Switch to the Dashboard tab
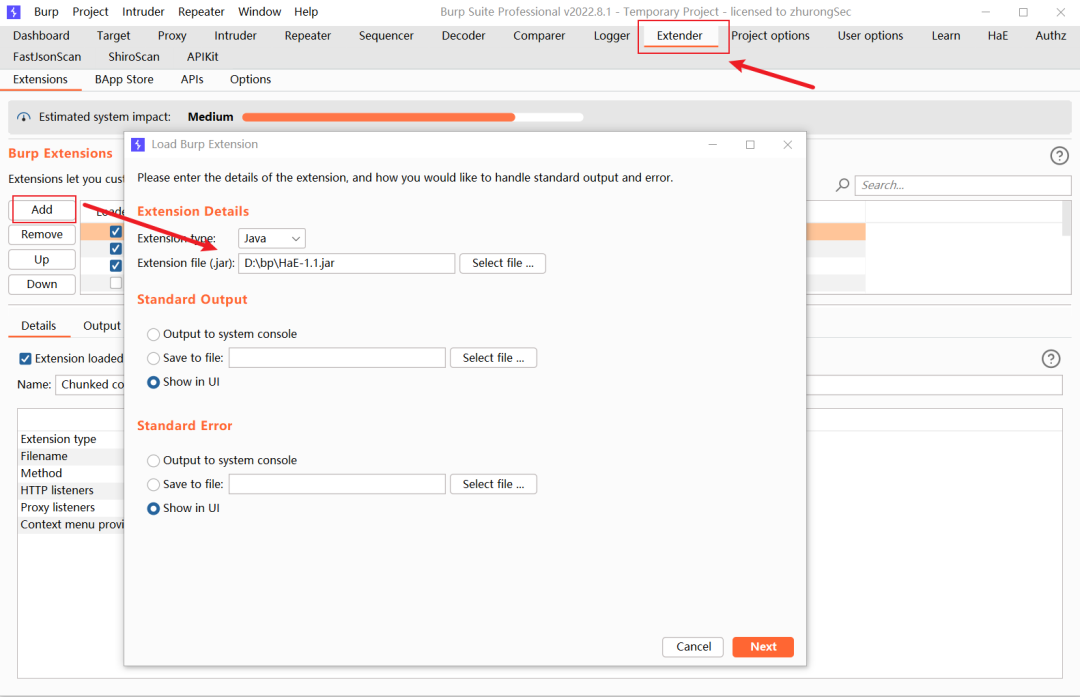 click(41, 36)
